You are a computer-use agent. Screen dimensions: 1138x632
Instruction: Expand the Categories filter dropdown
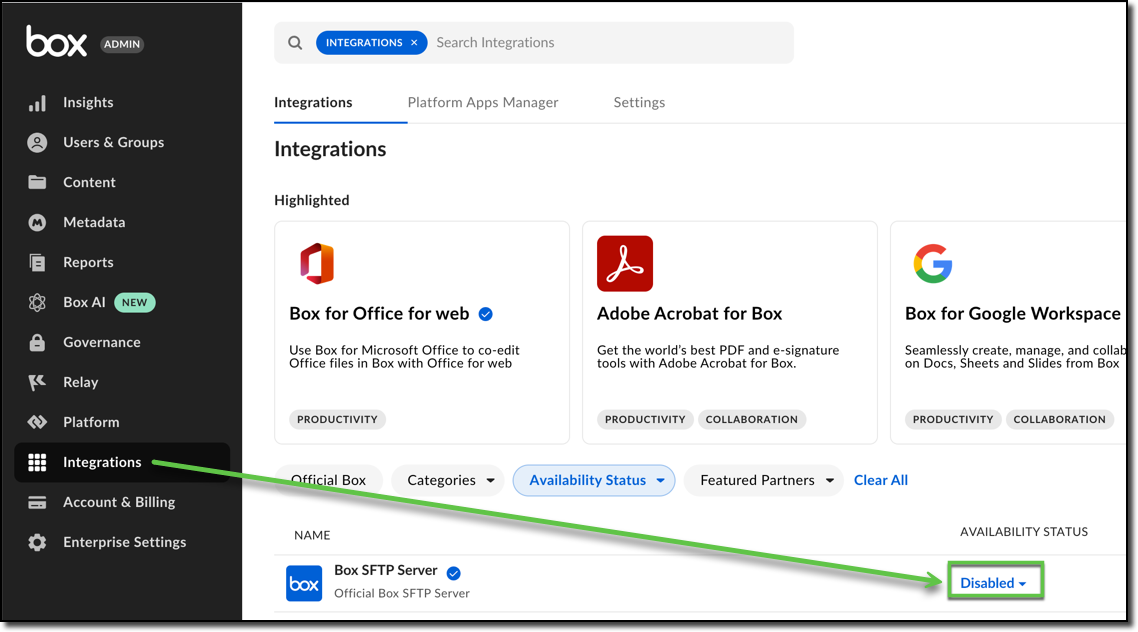pyautogui.click(x=449, y=480)
